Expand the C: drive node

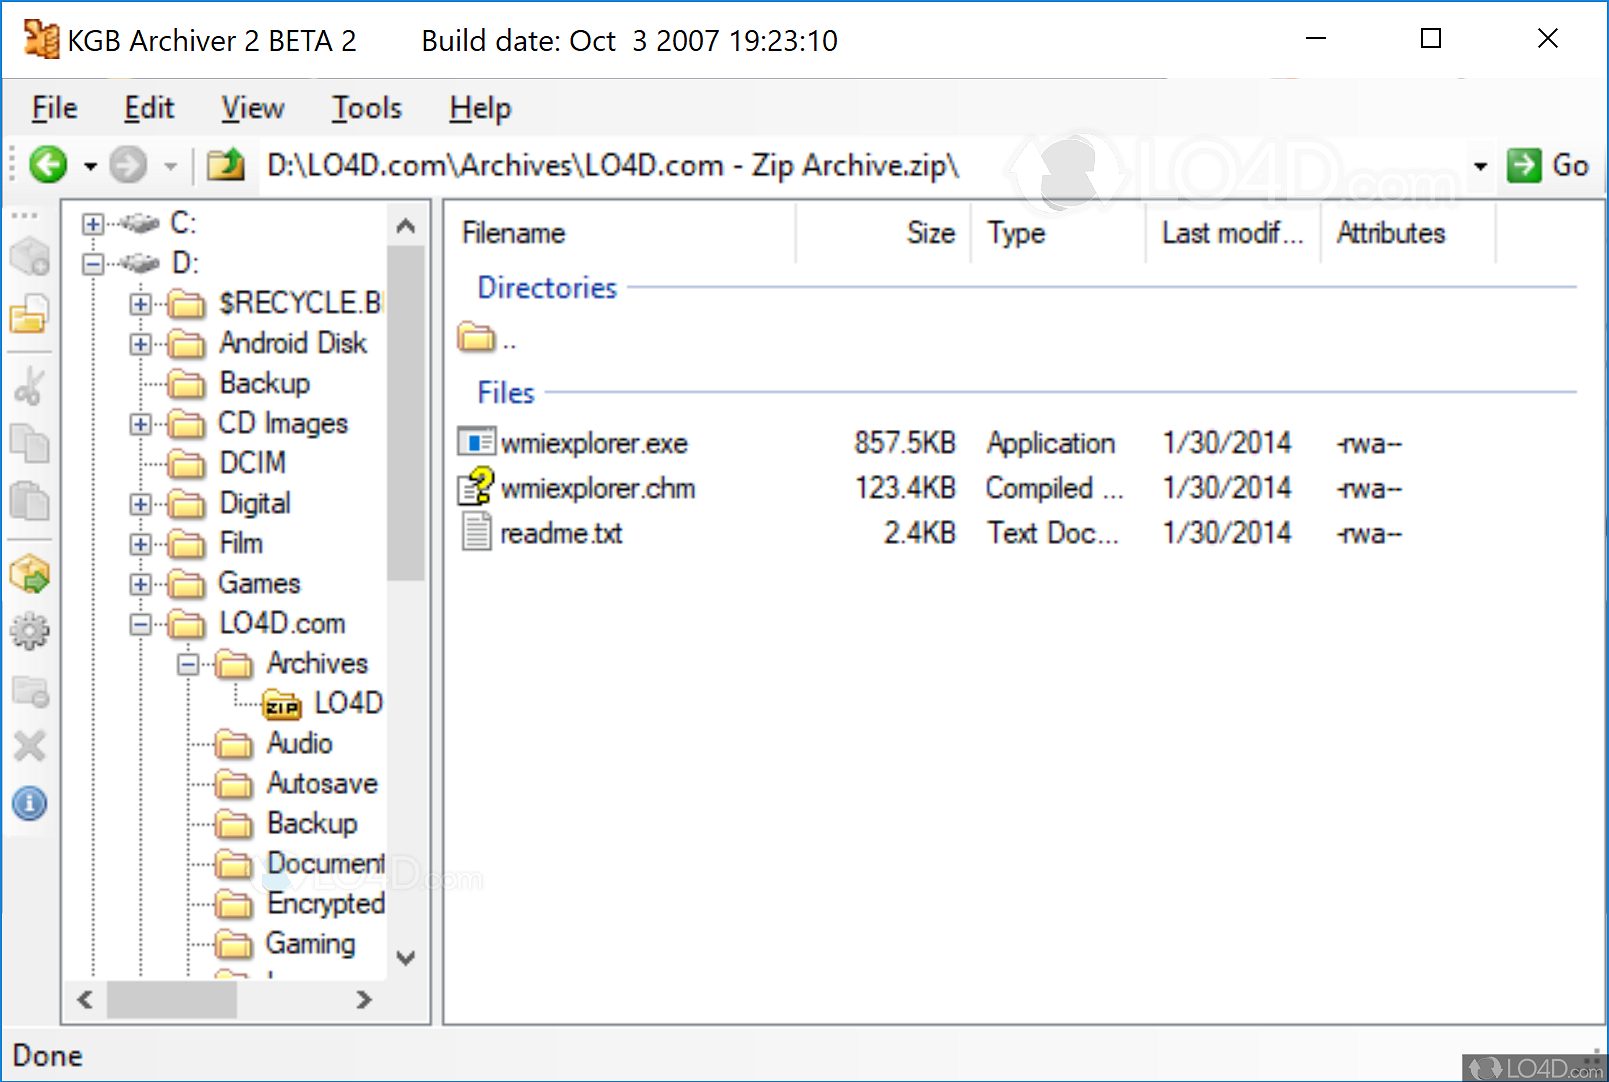(93, 224)
